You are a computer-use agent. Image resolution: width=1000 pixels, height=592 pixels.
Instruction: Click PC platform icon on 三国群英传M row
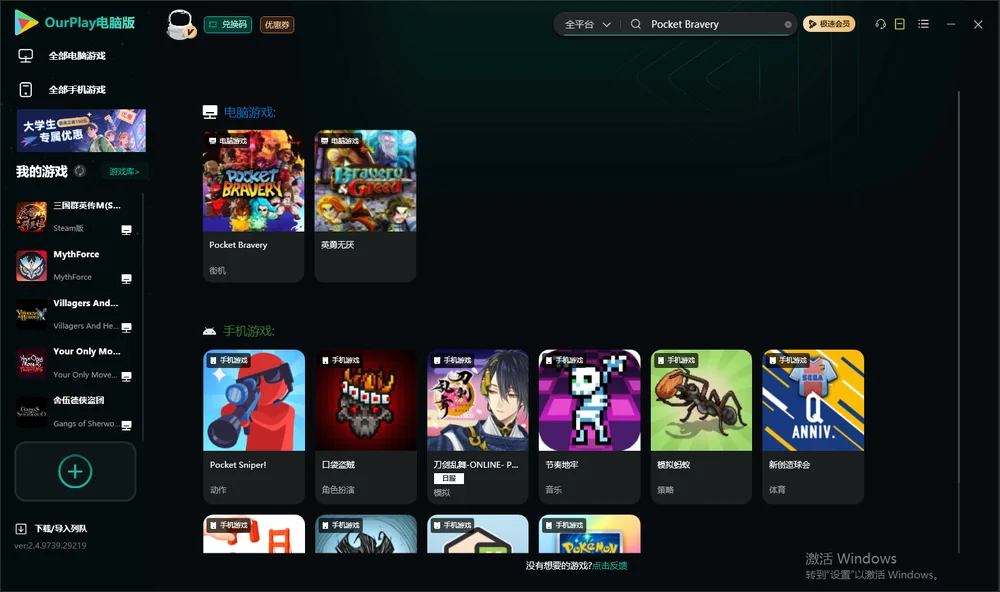(x=126, y=230)
